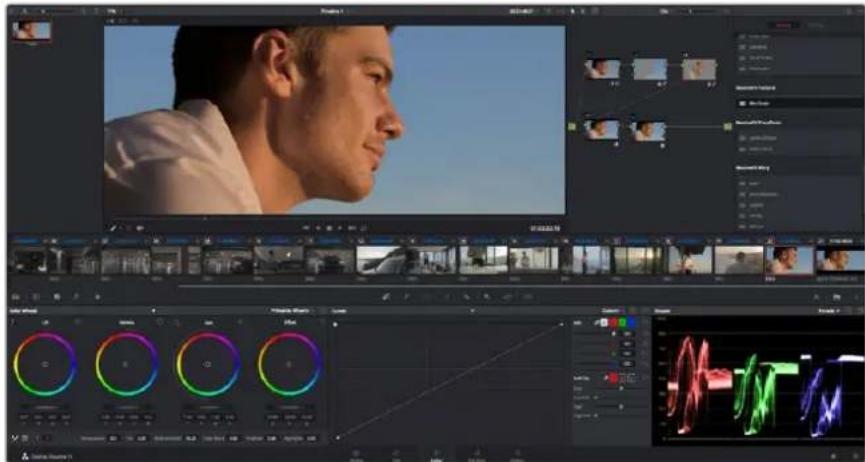Image resolution: width=865 pixels, height=462 pixels.
Task: Toggle the red curve channel button
Action: tap(613, 322)
